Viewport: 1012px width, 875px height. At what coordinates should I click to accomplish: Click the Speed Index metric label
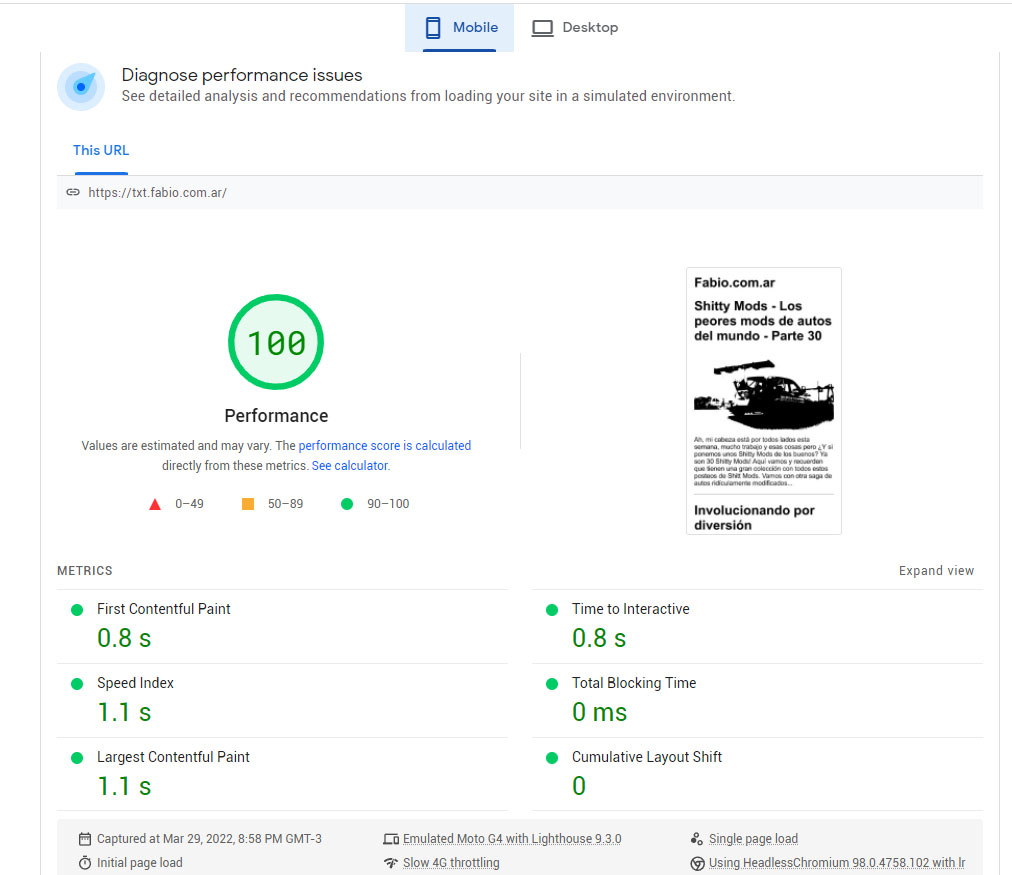(135, 683)
